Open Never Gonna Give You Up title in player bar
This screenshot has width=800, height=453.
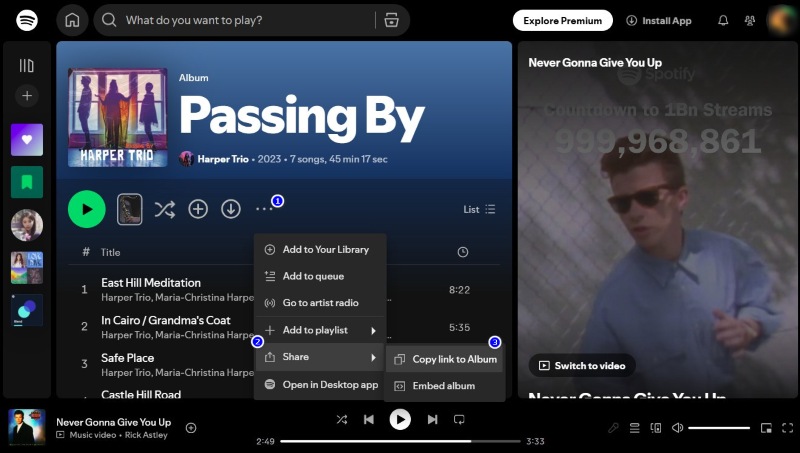click(113, 422)
